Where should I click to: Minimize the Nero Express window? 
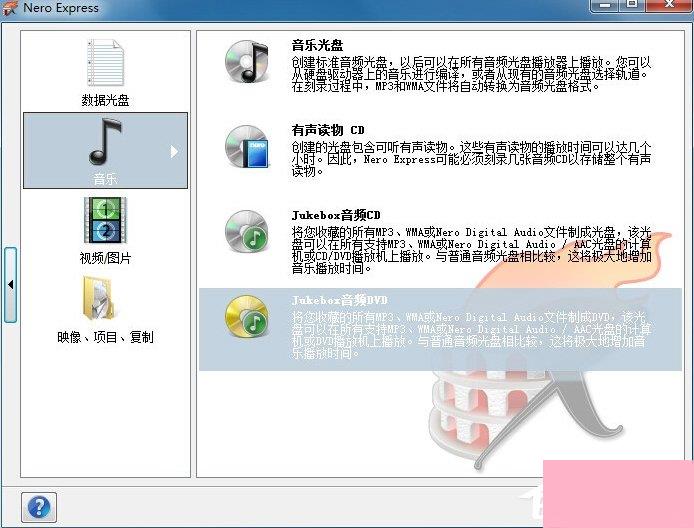(605, 5)
